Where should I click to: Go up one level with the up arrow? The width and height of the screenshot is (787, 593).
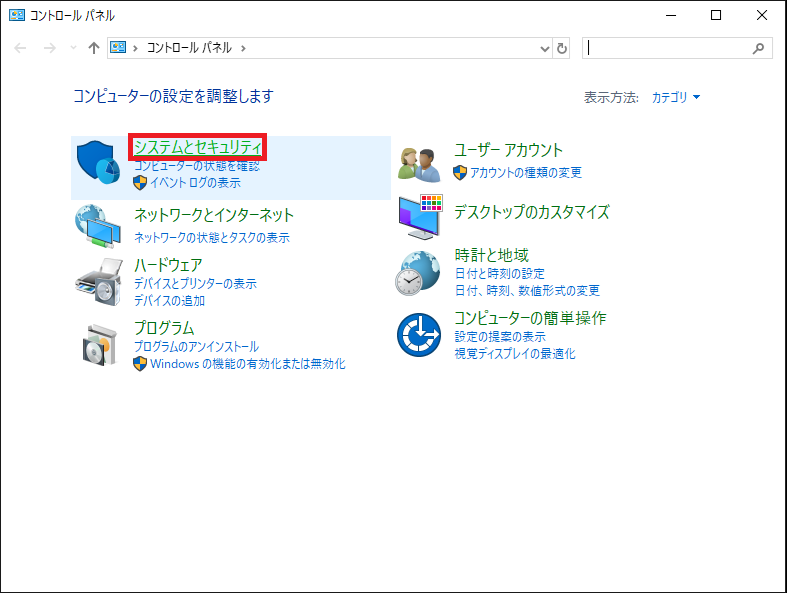(94, 48)
